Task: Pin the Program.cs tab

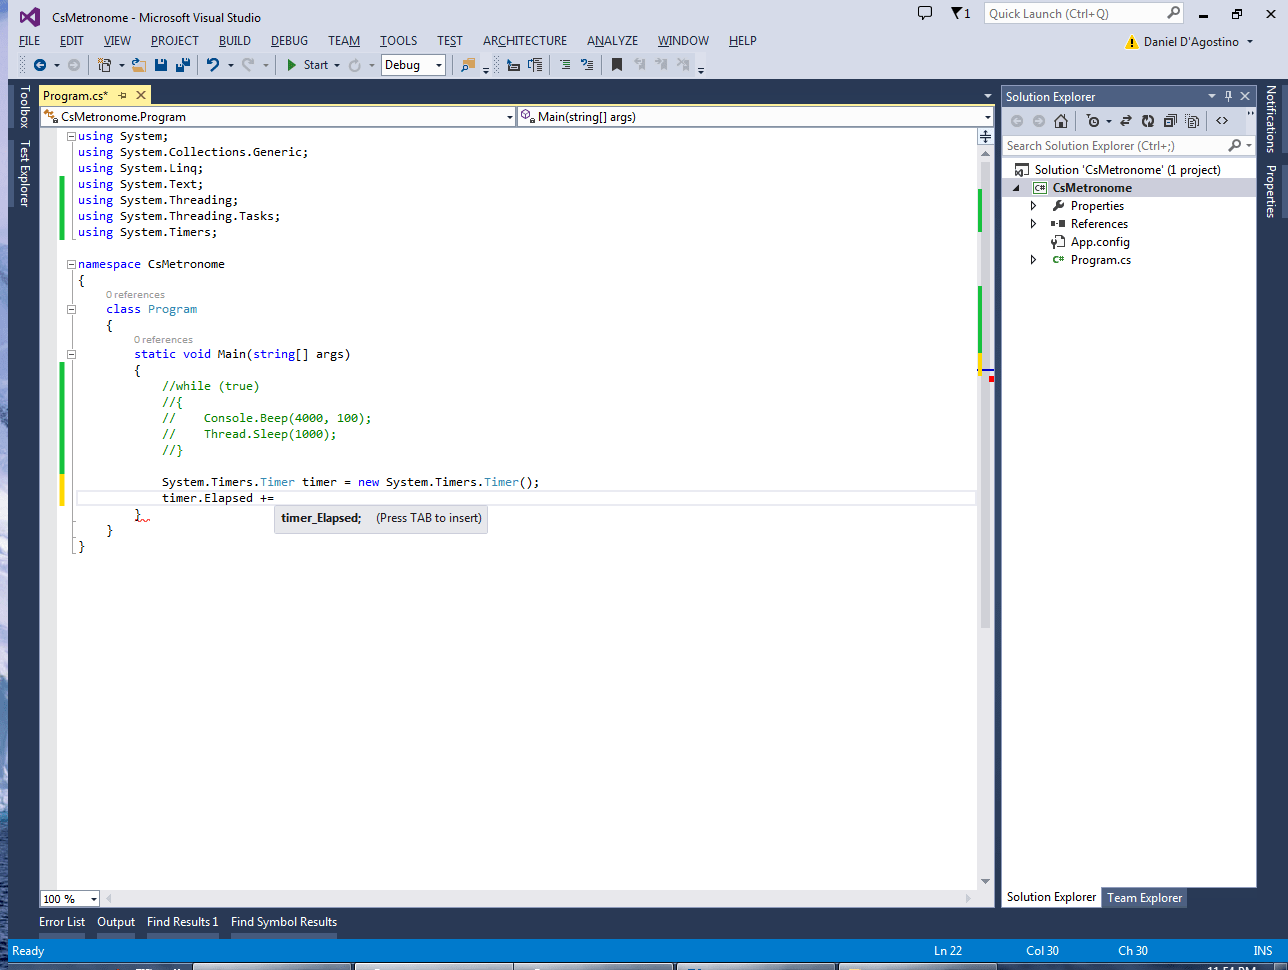Action: tap(123, 96)
